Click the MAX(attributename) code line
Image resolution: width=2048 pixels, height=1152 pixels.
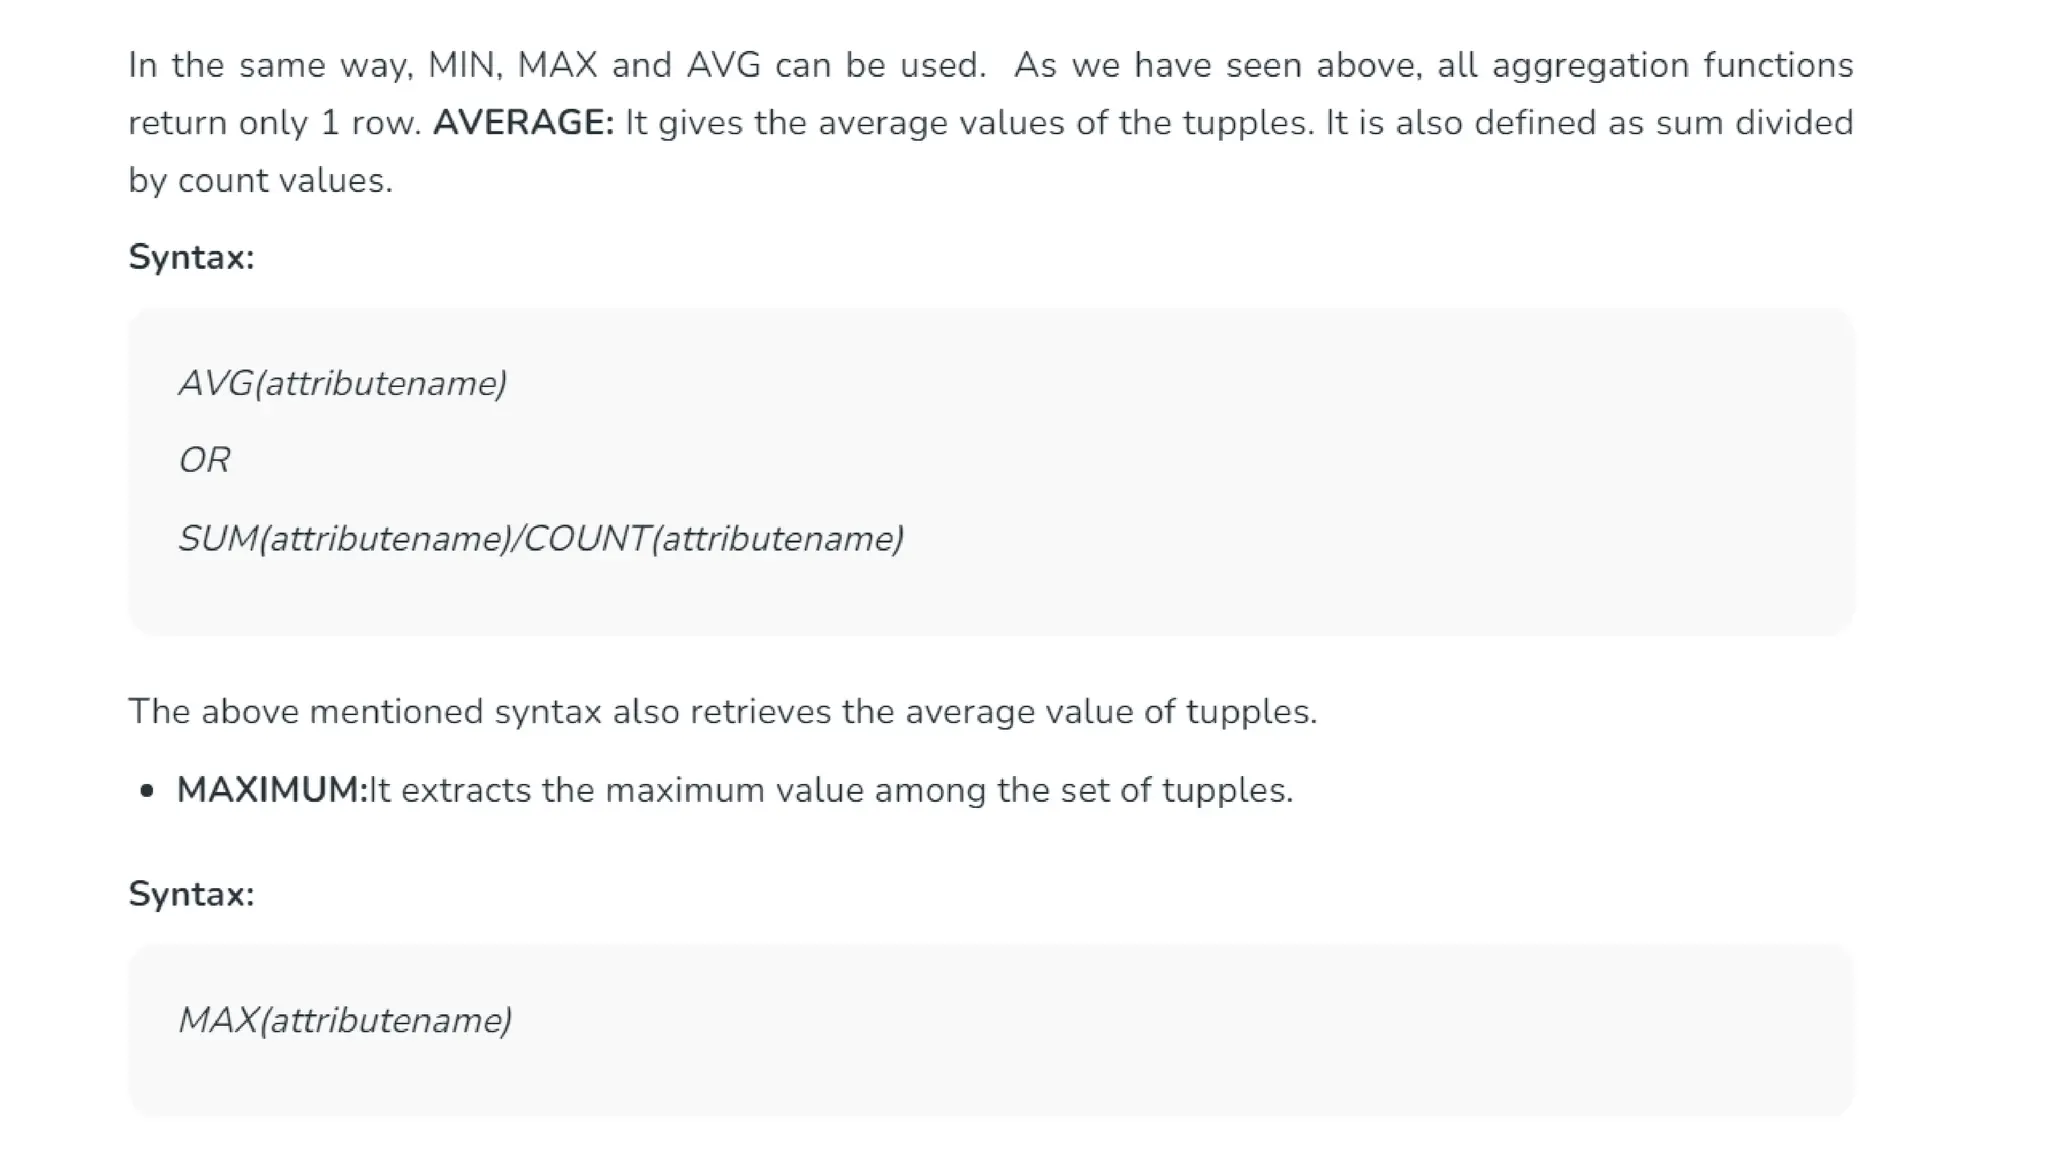[x=345, y=1021]
